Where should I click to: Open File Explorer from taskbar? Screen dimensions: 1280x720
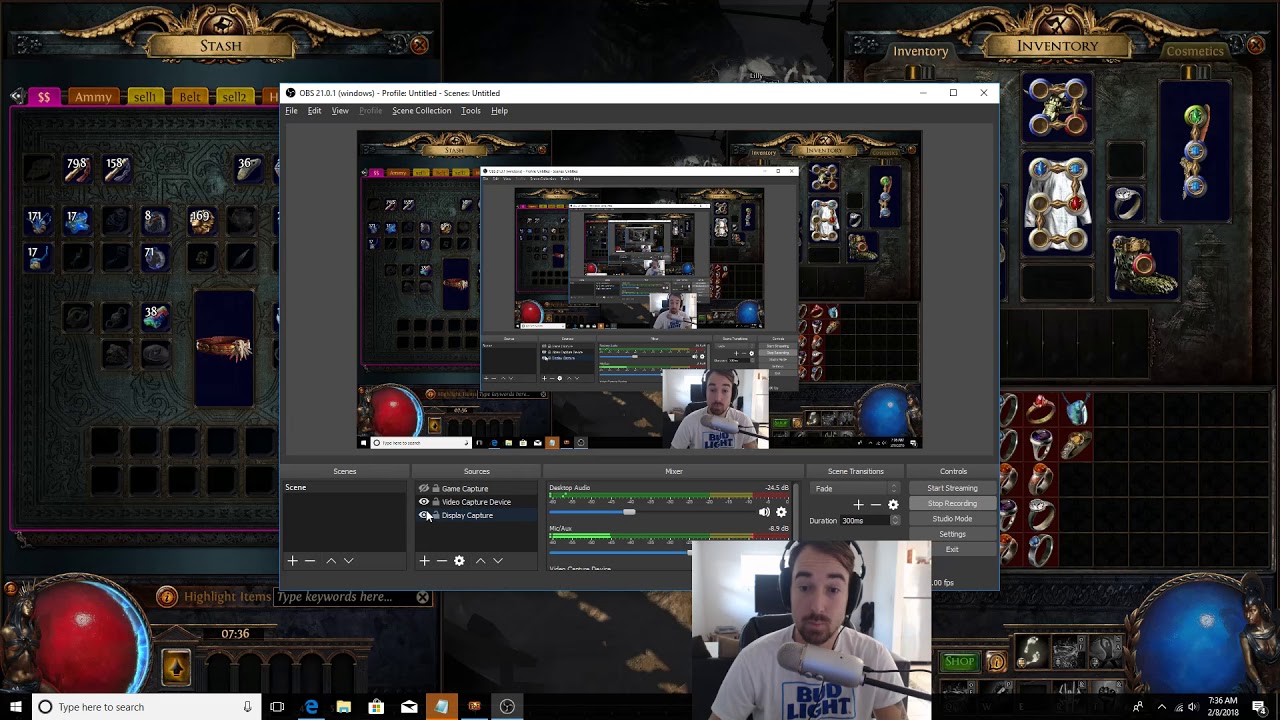point(343,707)
